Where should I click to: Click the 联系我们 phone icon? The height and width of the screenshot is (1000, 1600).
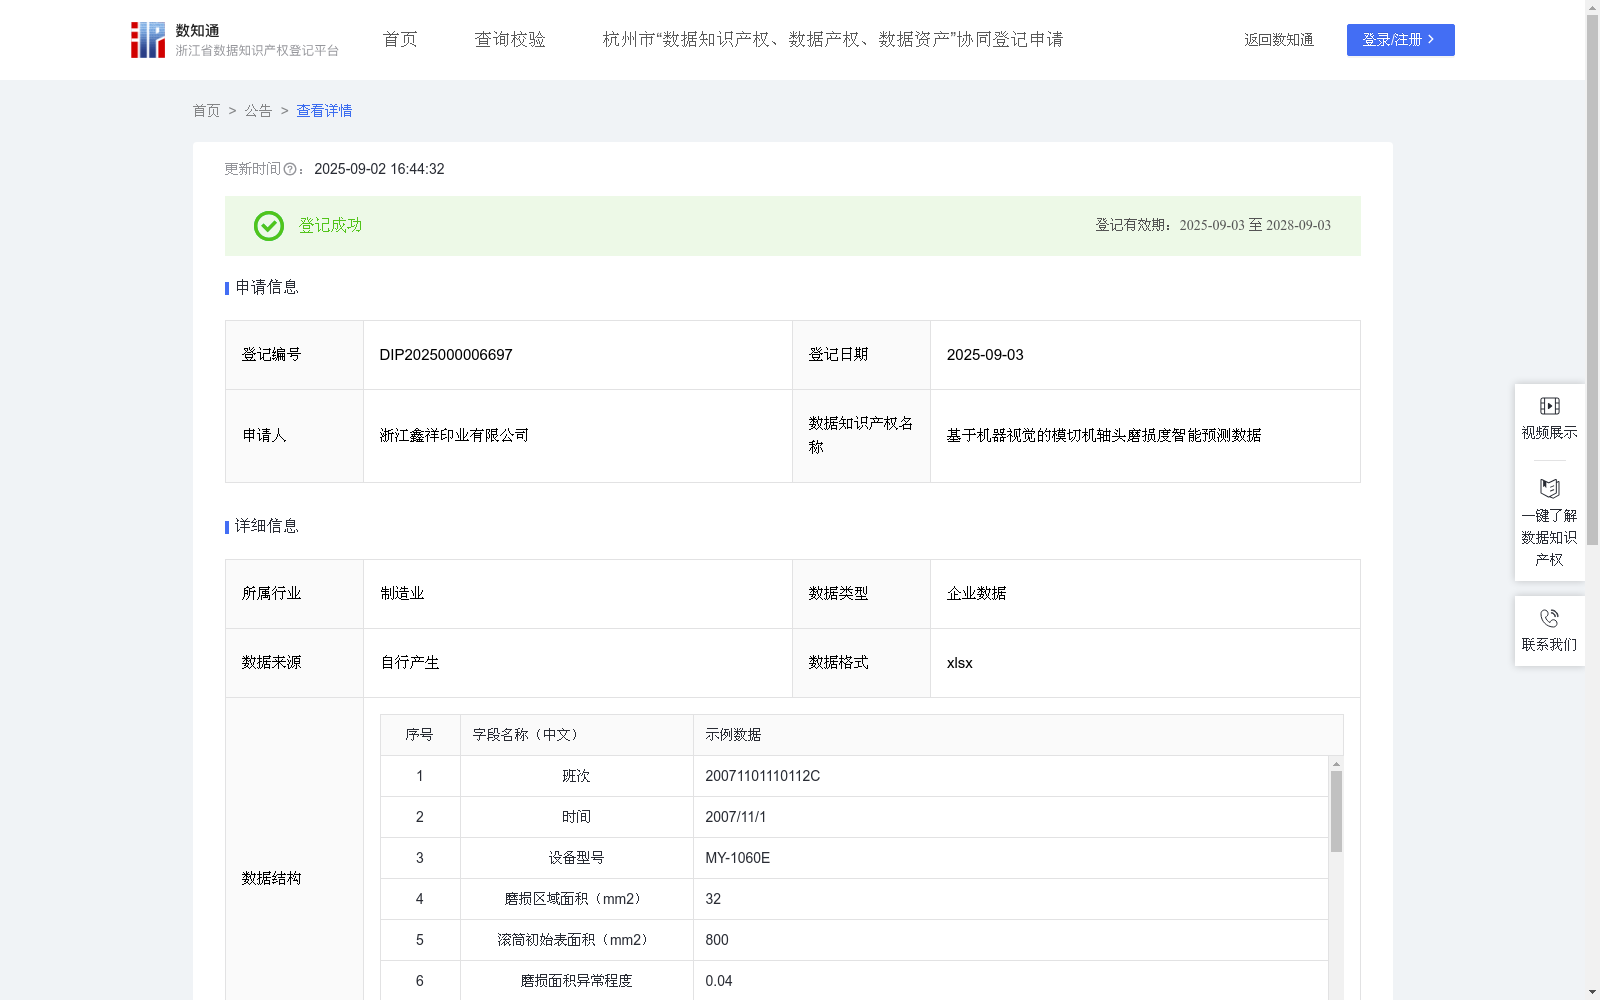coord(1549,618)
